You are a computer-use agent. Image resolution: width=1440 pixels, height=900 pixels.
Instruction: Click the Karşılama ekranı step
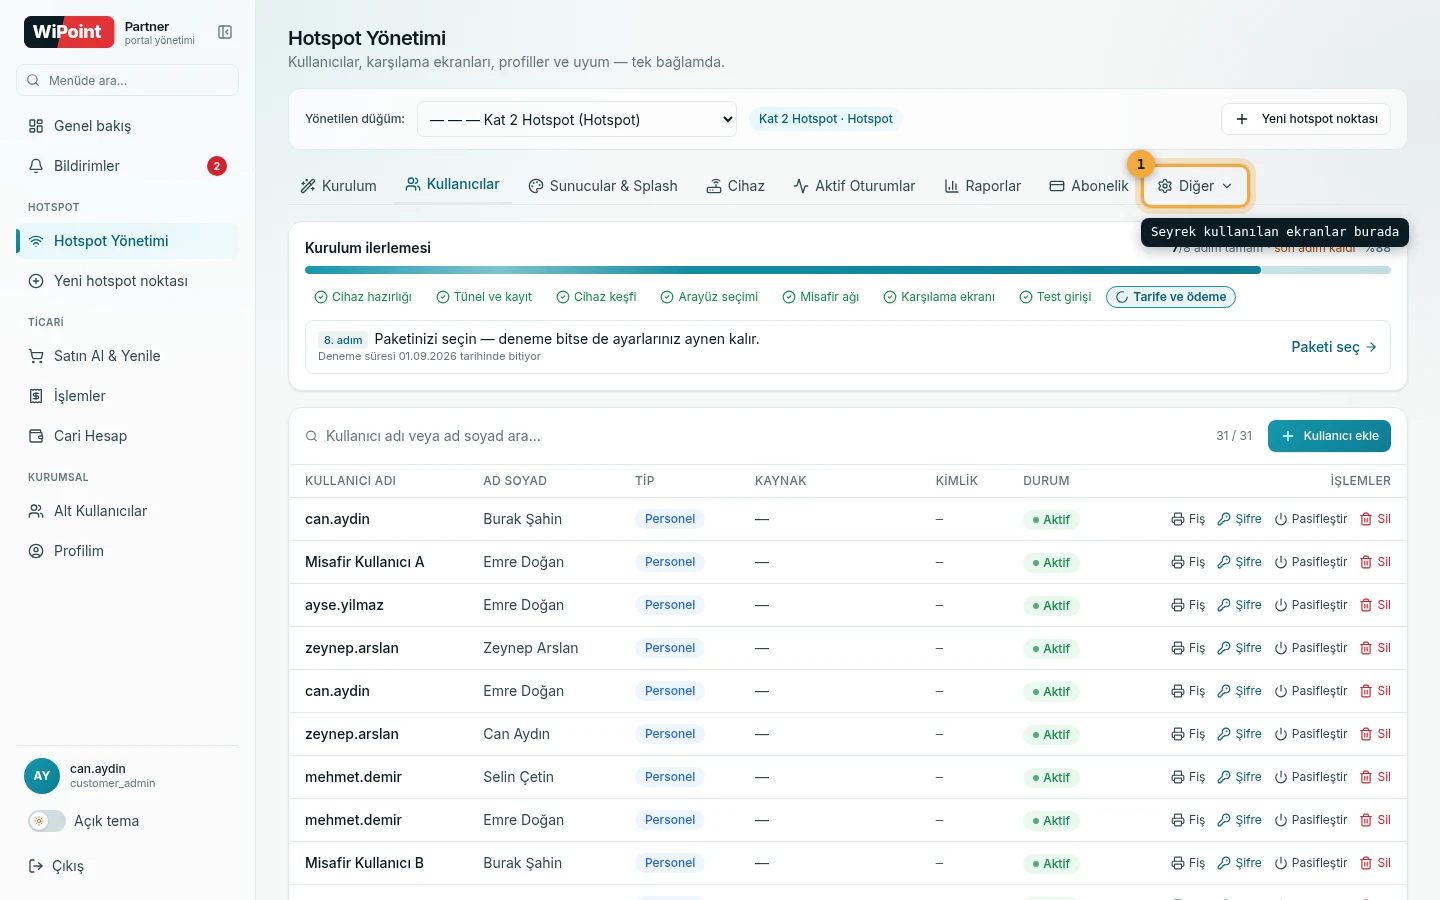click(939, 297)
